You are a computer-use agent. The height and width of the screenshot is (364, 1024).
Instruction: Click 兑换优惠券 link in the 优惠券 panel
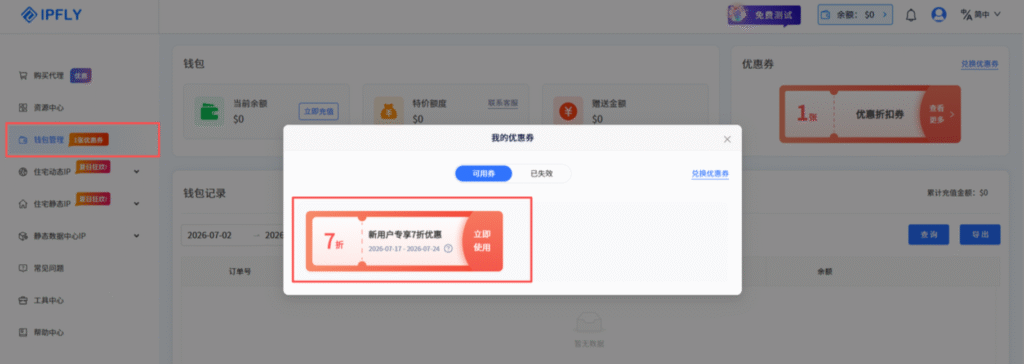coord(980,64)
